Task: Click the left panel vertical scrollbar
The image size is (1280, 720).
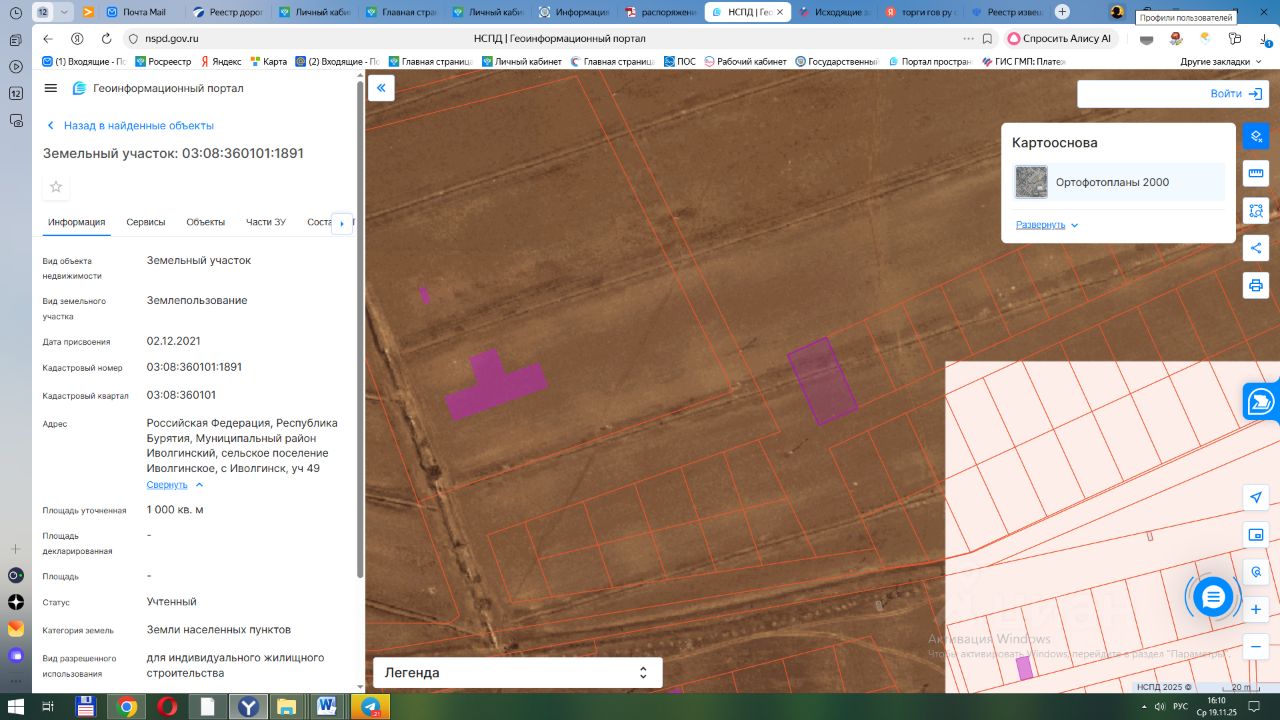Action: 360,330
